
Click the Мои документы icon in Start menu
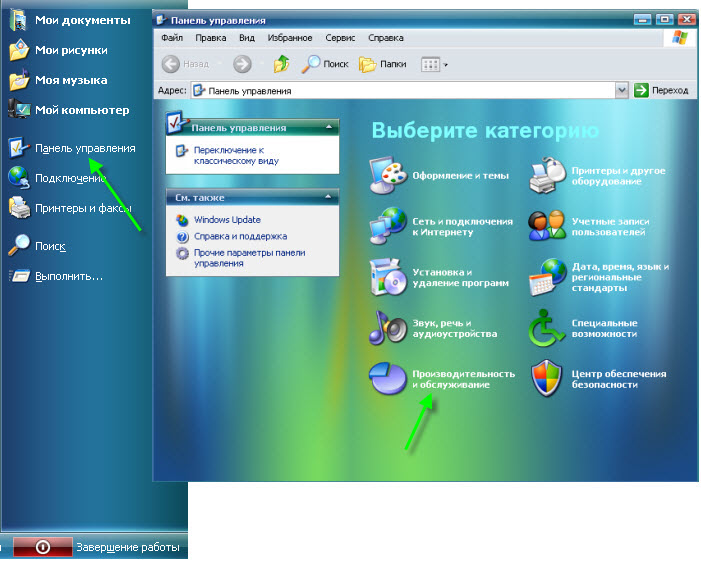coord(18,20)
